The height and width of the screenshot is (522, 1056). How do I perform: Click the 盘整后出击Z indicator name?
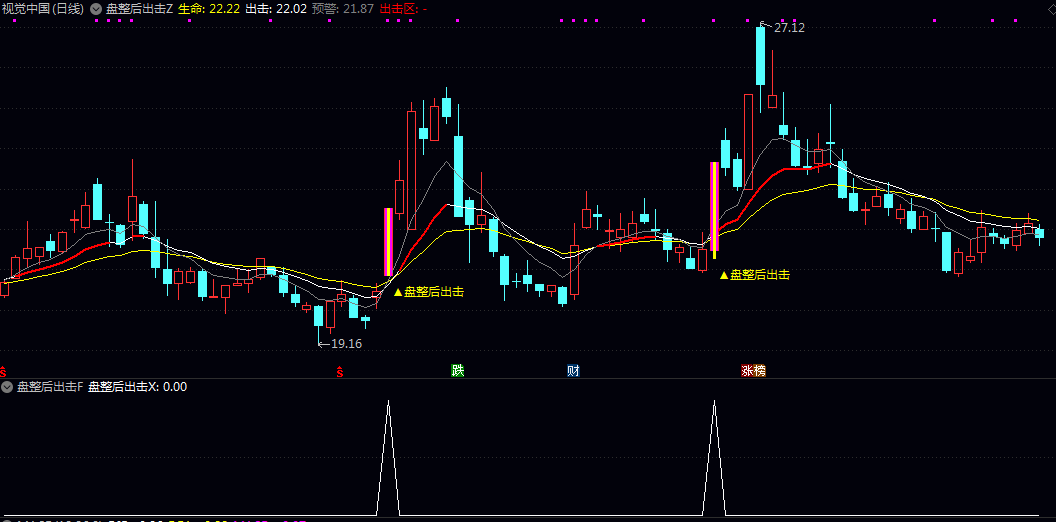click(139, 9)
